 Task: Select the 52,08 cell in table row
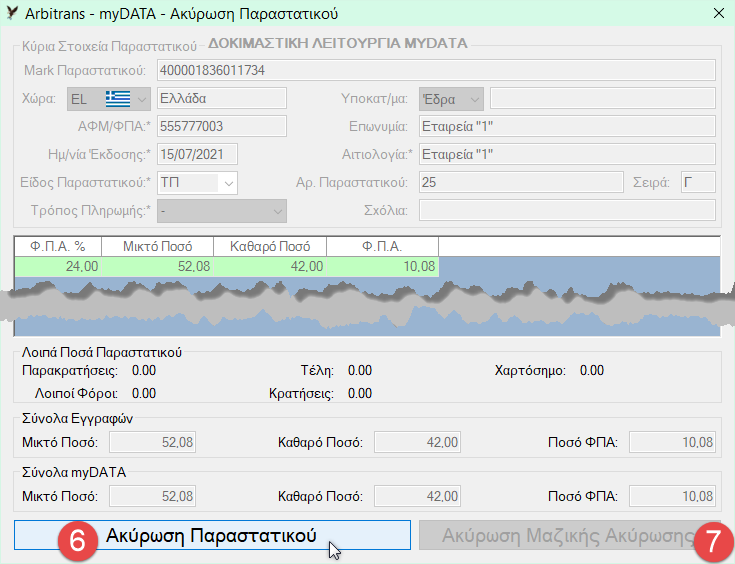[158, 266]
